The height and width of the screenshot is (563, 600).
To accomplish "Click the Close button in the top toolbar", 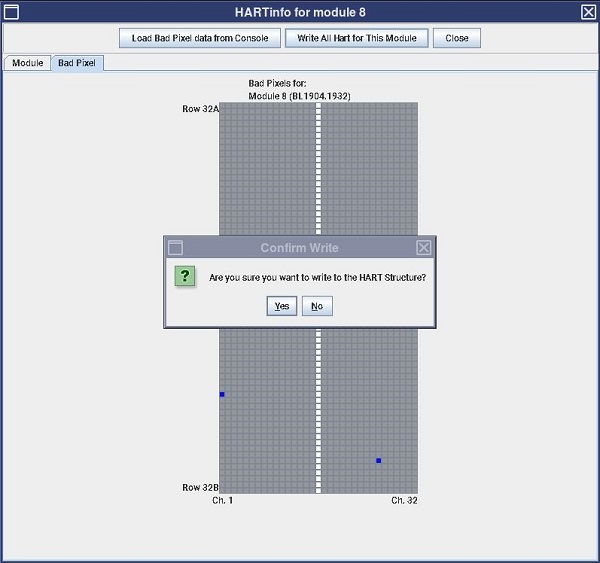I will (x=457, y=38).
